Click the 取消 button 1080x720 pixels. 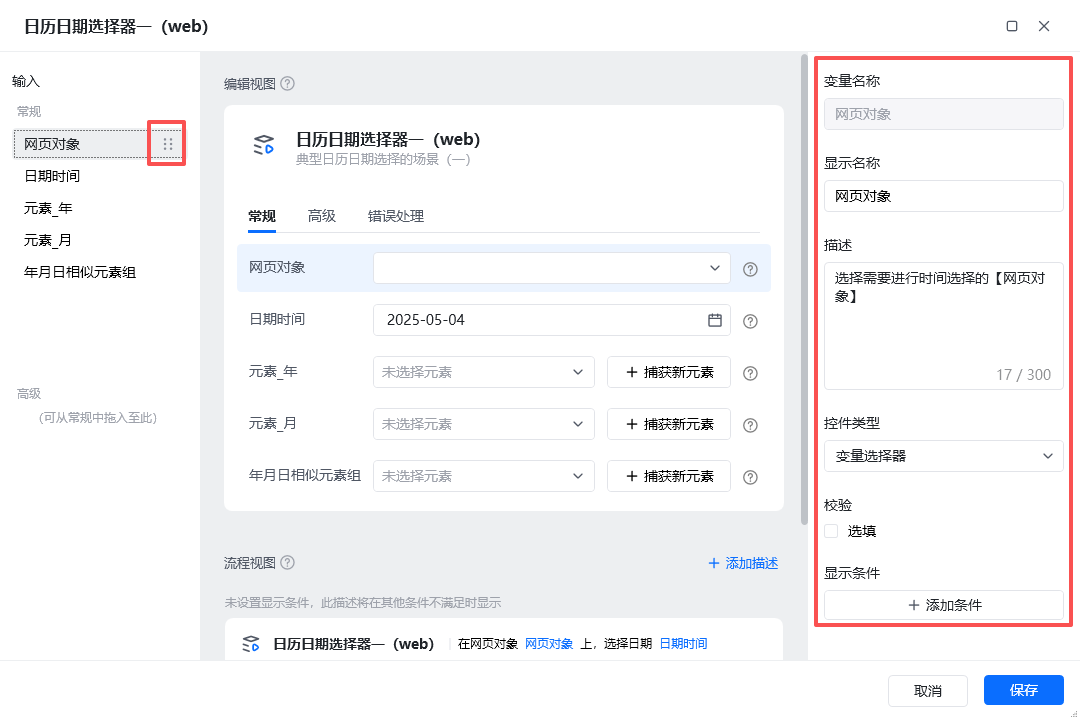[928, 690]
